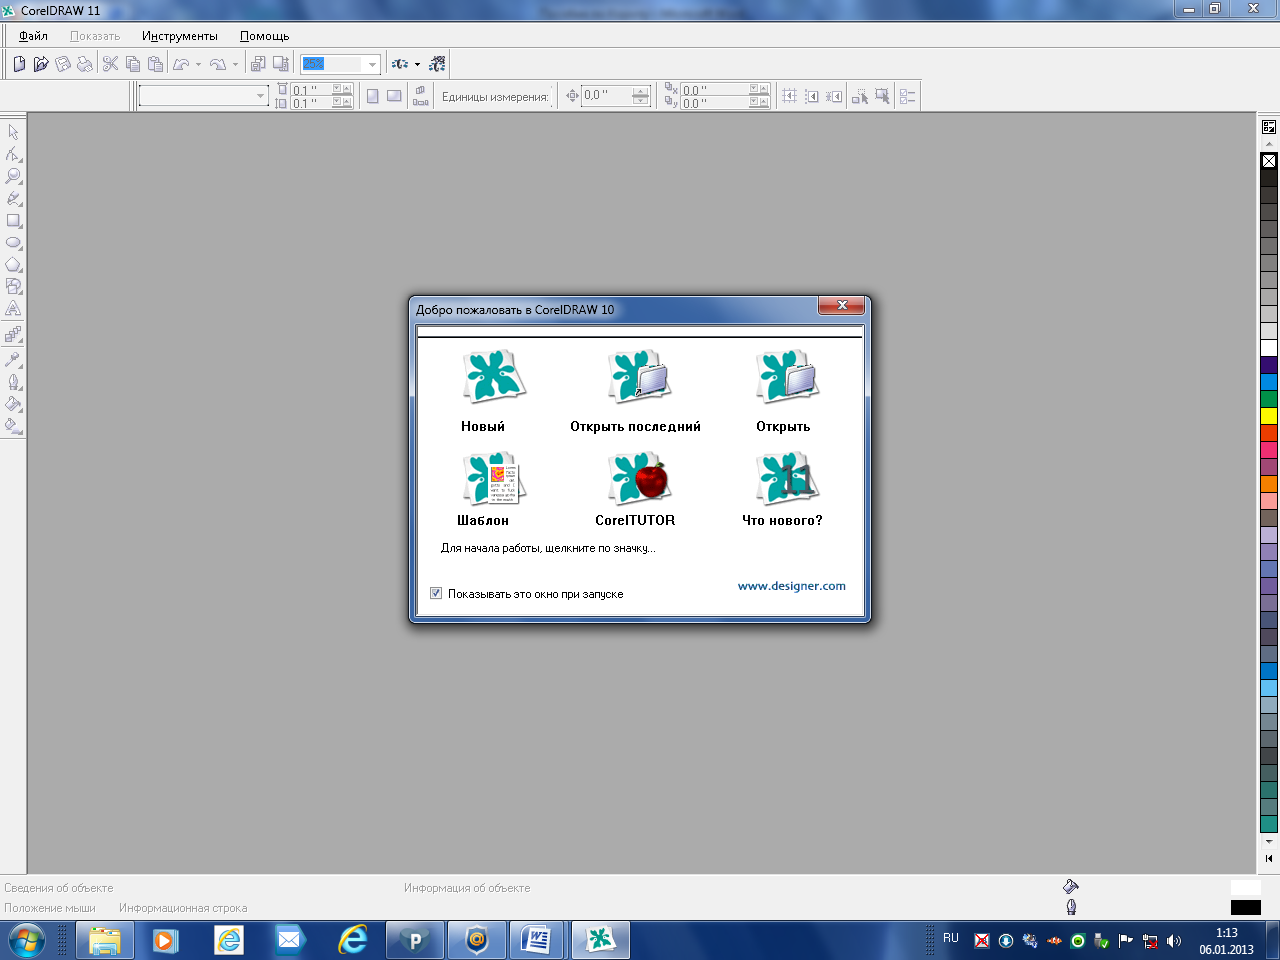The width and height of the screenshot is (1280, 960).
Task: Select the Outline pen tool
Action: coord(13,382)
